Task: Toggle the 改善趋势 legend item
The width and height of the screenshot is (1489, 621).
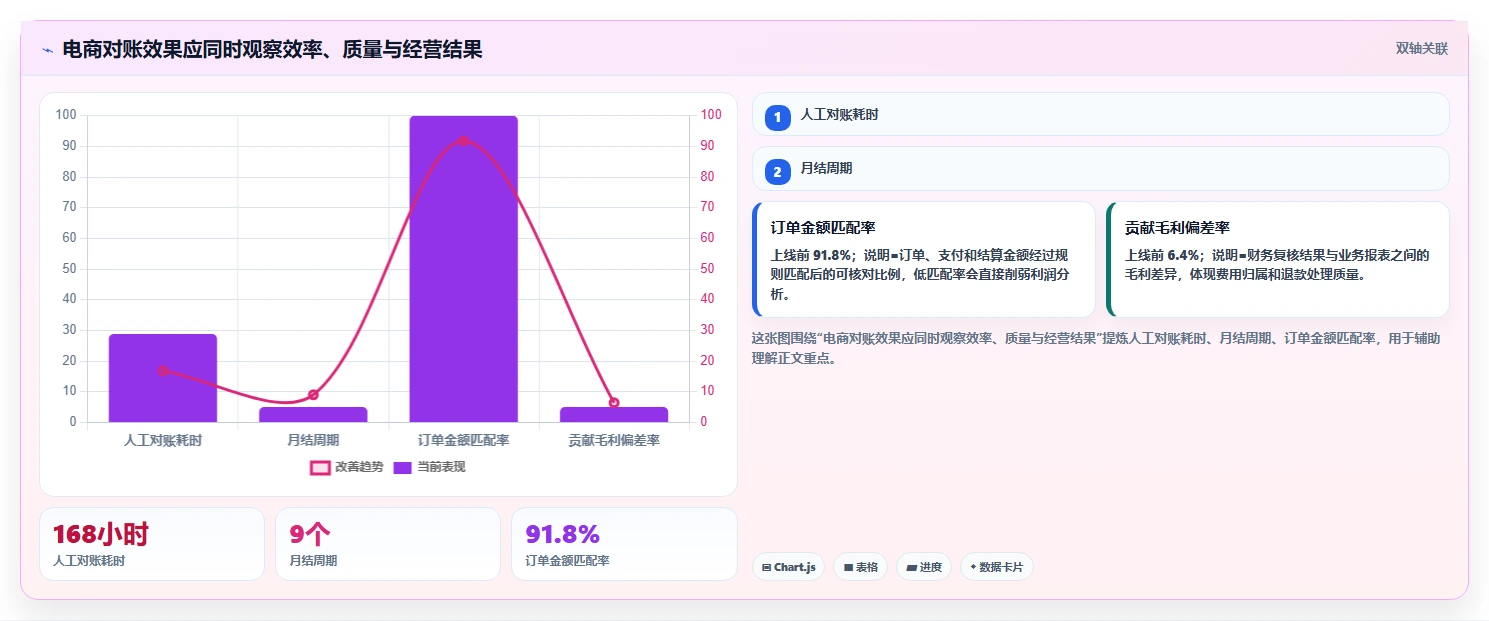Action: click(347, 467)
